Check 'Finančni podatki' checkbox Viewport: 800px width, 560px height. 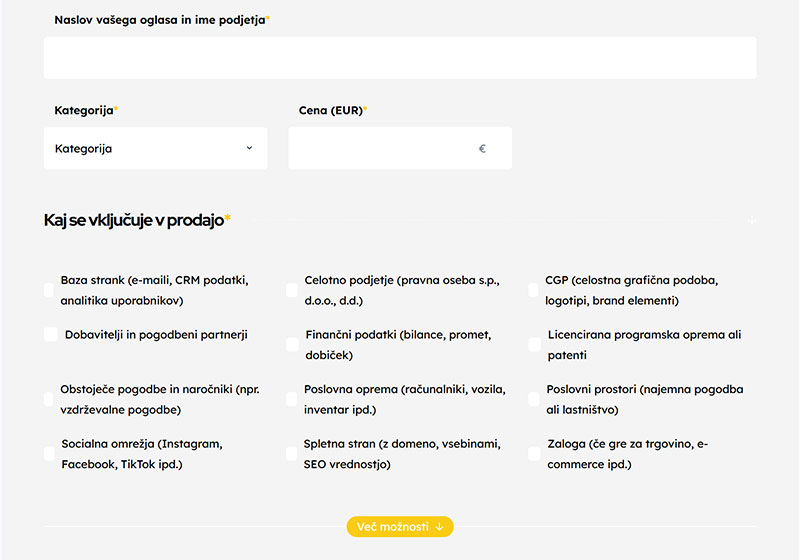[x=292, y=345]
